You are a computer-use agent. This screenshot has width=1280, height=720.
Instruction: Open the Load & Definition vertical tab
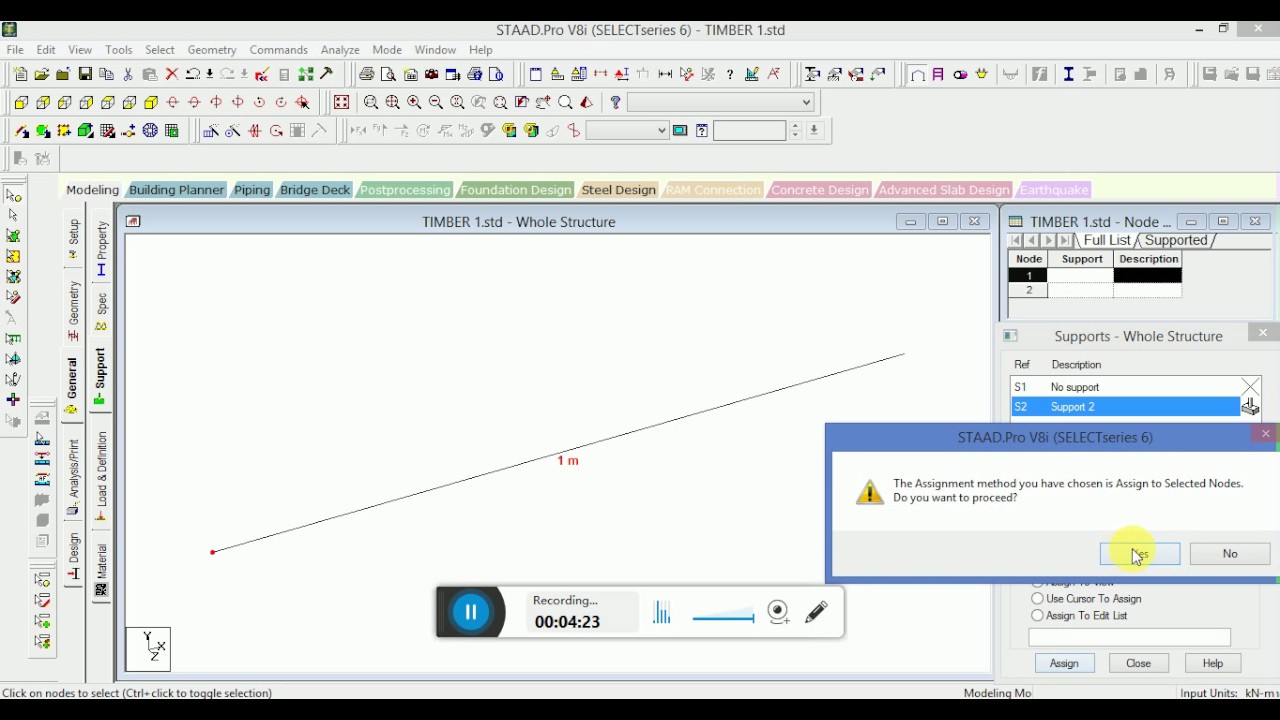click(x=101, y=477)
